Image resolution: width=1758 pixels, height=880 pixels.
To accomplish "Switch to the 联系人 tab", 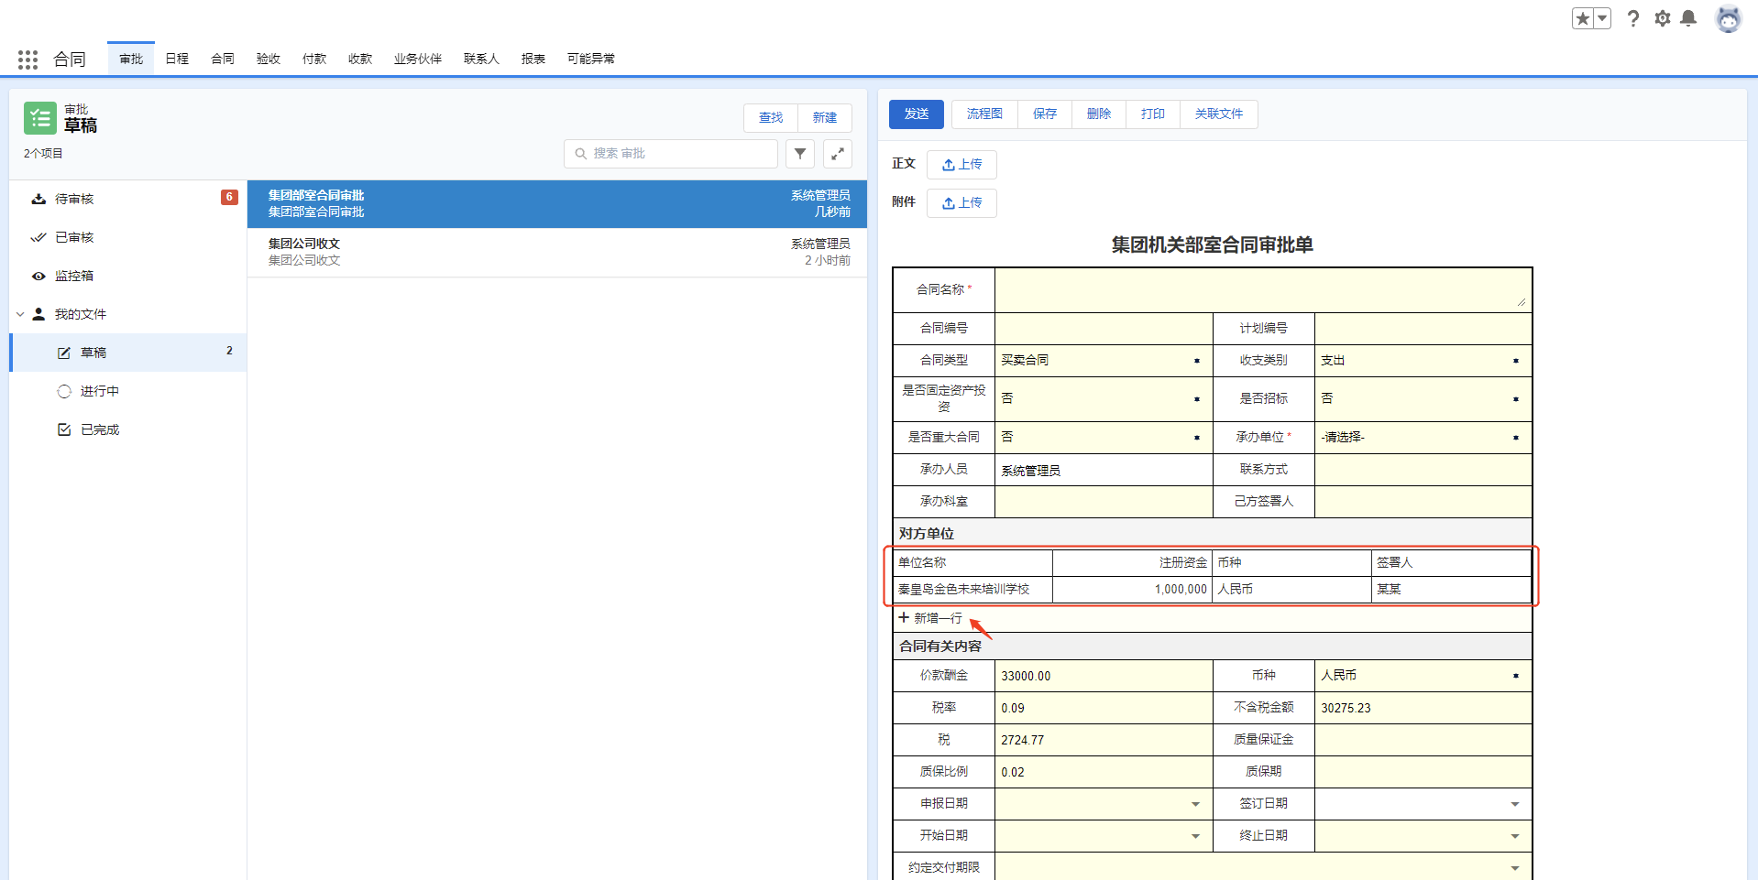I will (x=481, y=59).
